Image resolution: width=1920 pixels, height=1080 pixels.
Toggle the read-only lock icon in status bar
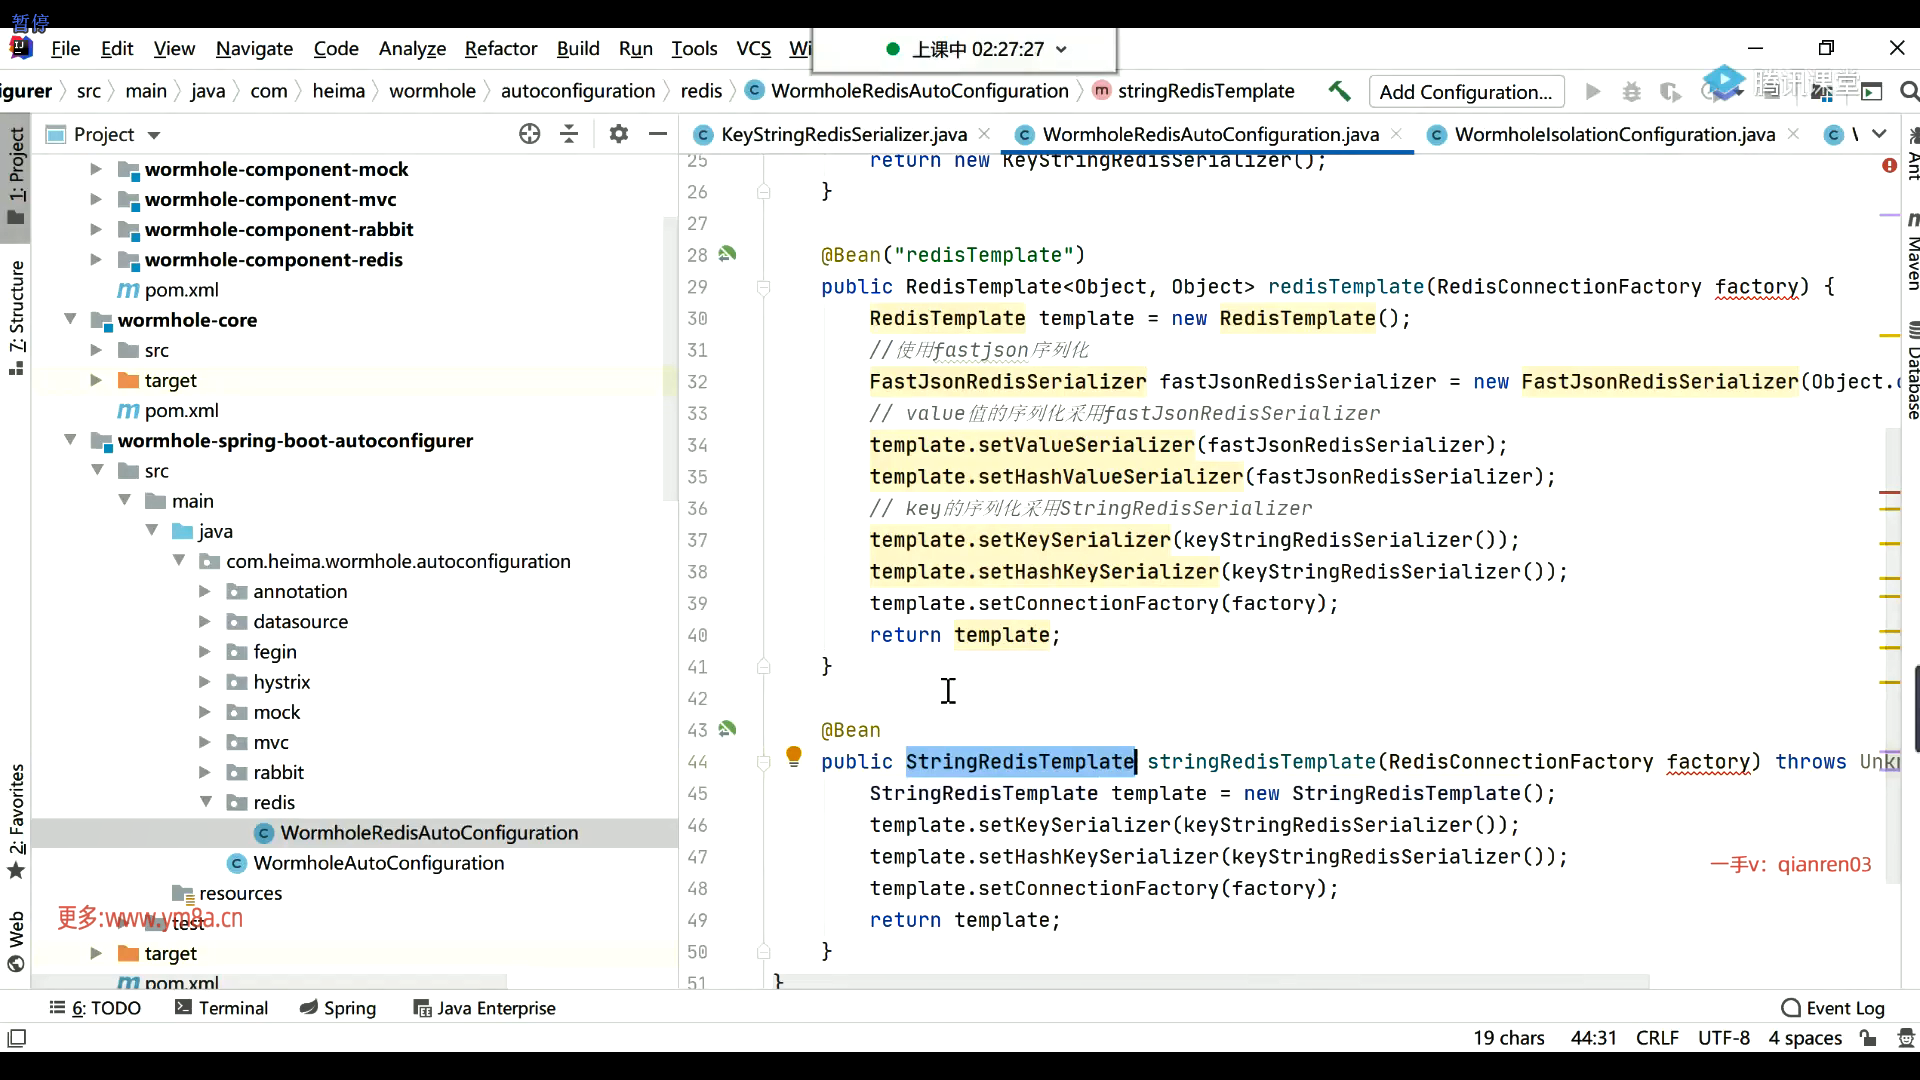coord(1868,1038)
